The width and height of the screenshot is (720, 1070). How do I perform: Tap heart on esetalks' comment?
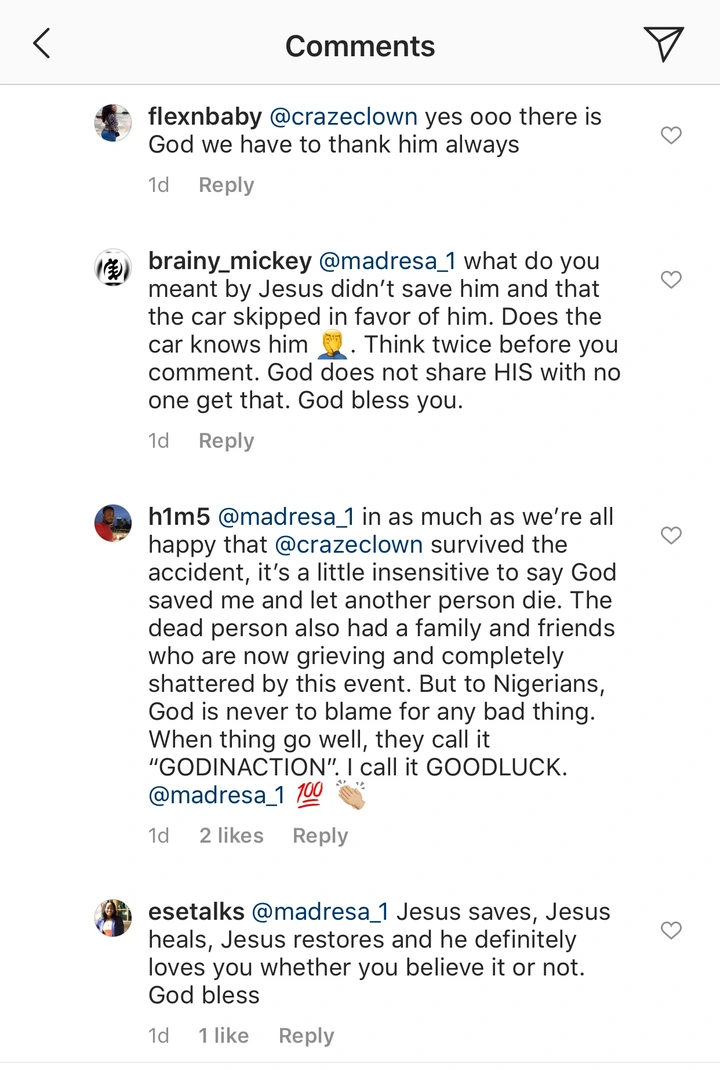click(x=672, y=931)
